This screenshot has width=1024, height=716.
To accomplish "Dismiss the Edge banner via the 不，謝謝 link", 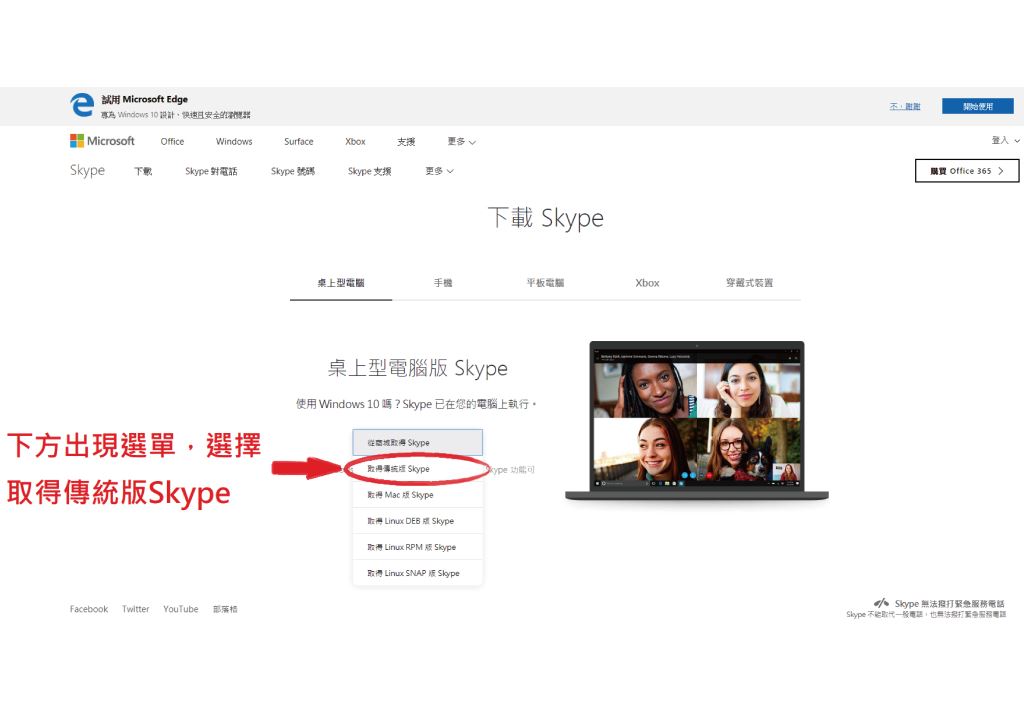I will (904, 106).
